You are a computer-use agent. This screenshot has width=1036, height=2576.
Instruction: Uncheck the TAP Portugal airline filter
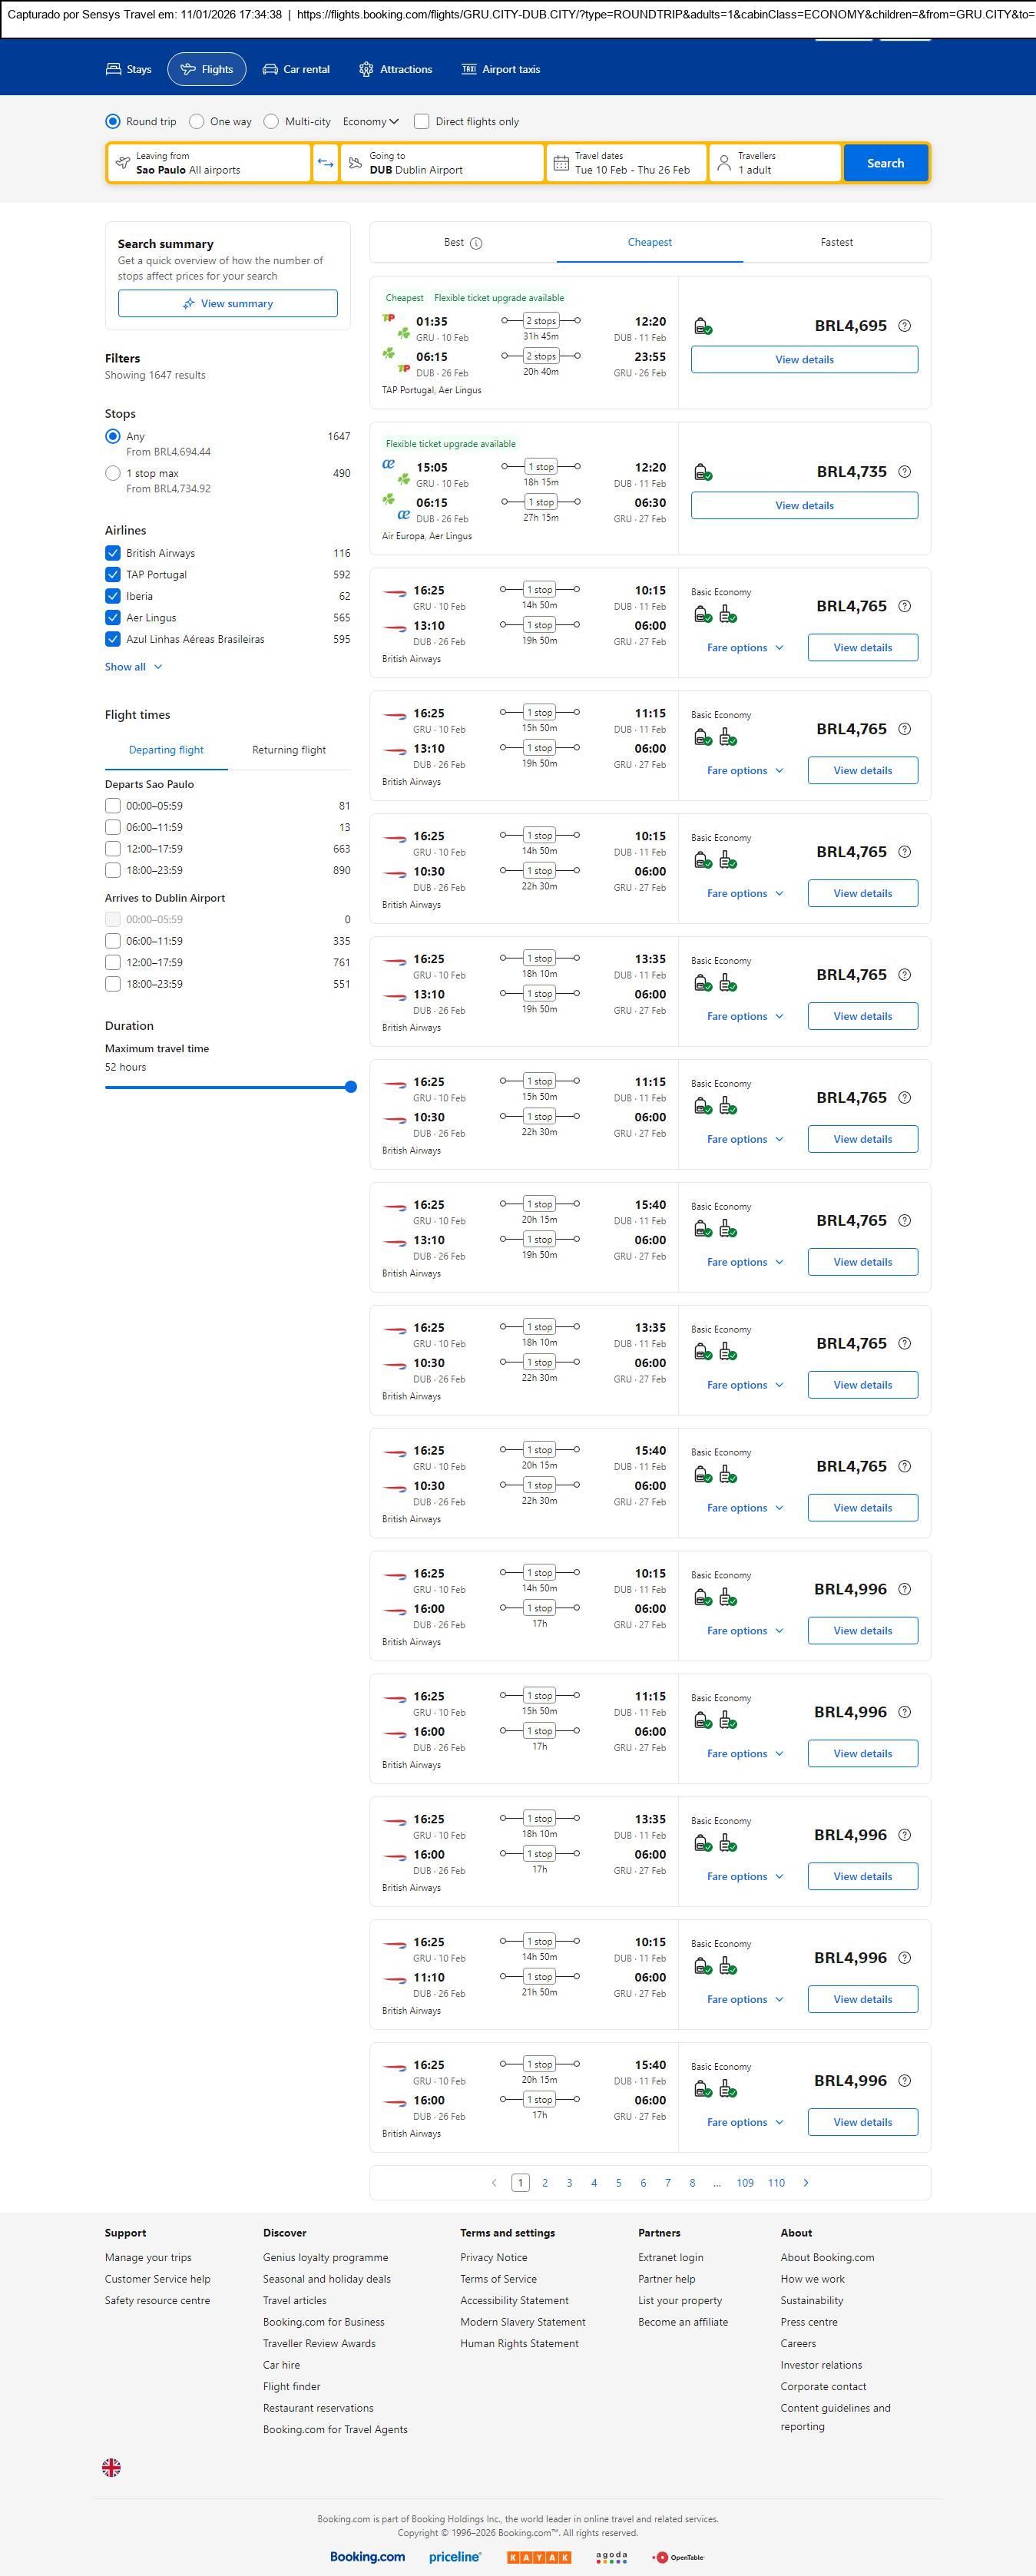pyautogui.click(x=113, y=575)
